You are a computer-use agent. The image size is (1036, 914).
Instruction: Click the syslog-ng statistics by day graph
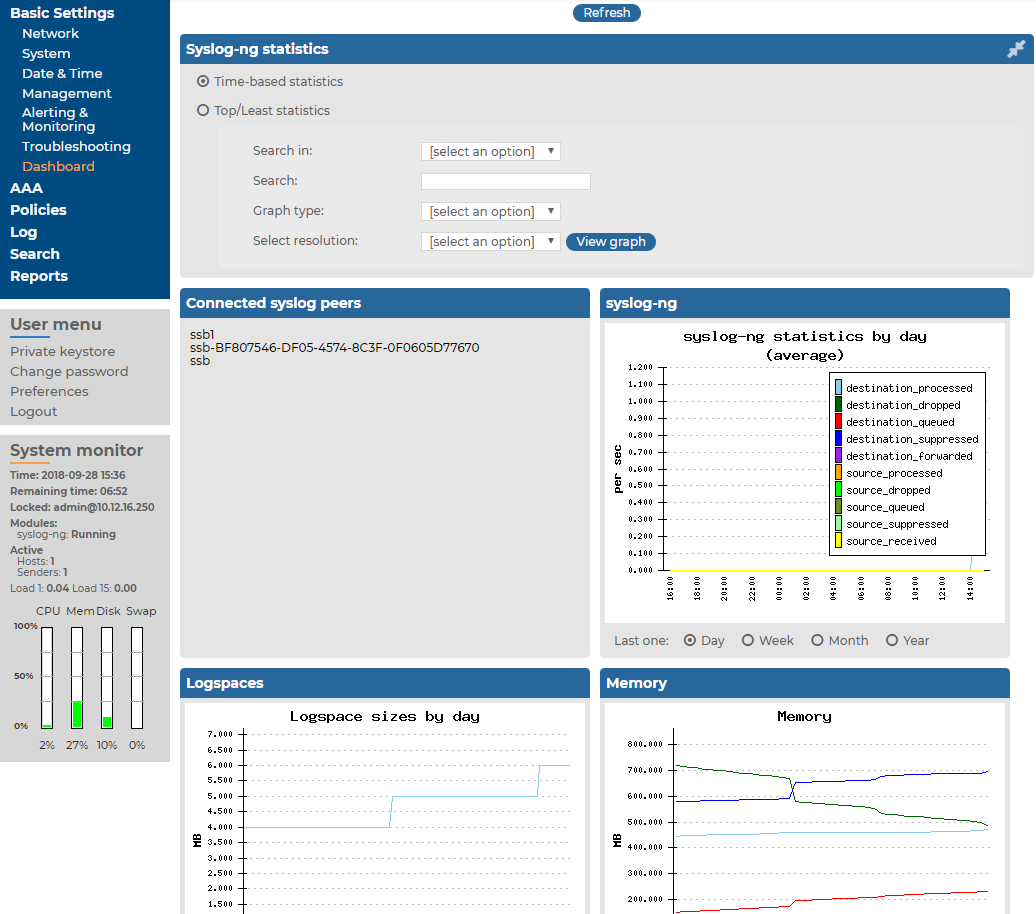pos(805,473)
